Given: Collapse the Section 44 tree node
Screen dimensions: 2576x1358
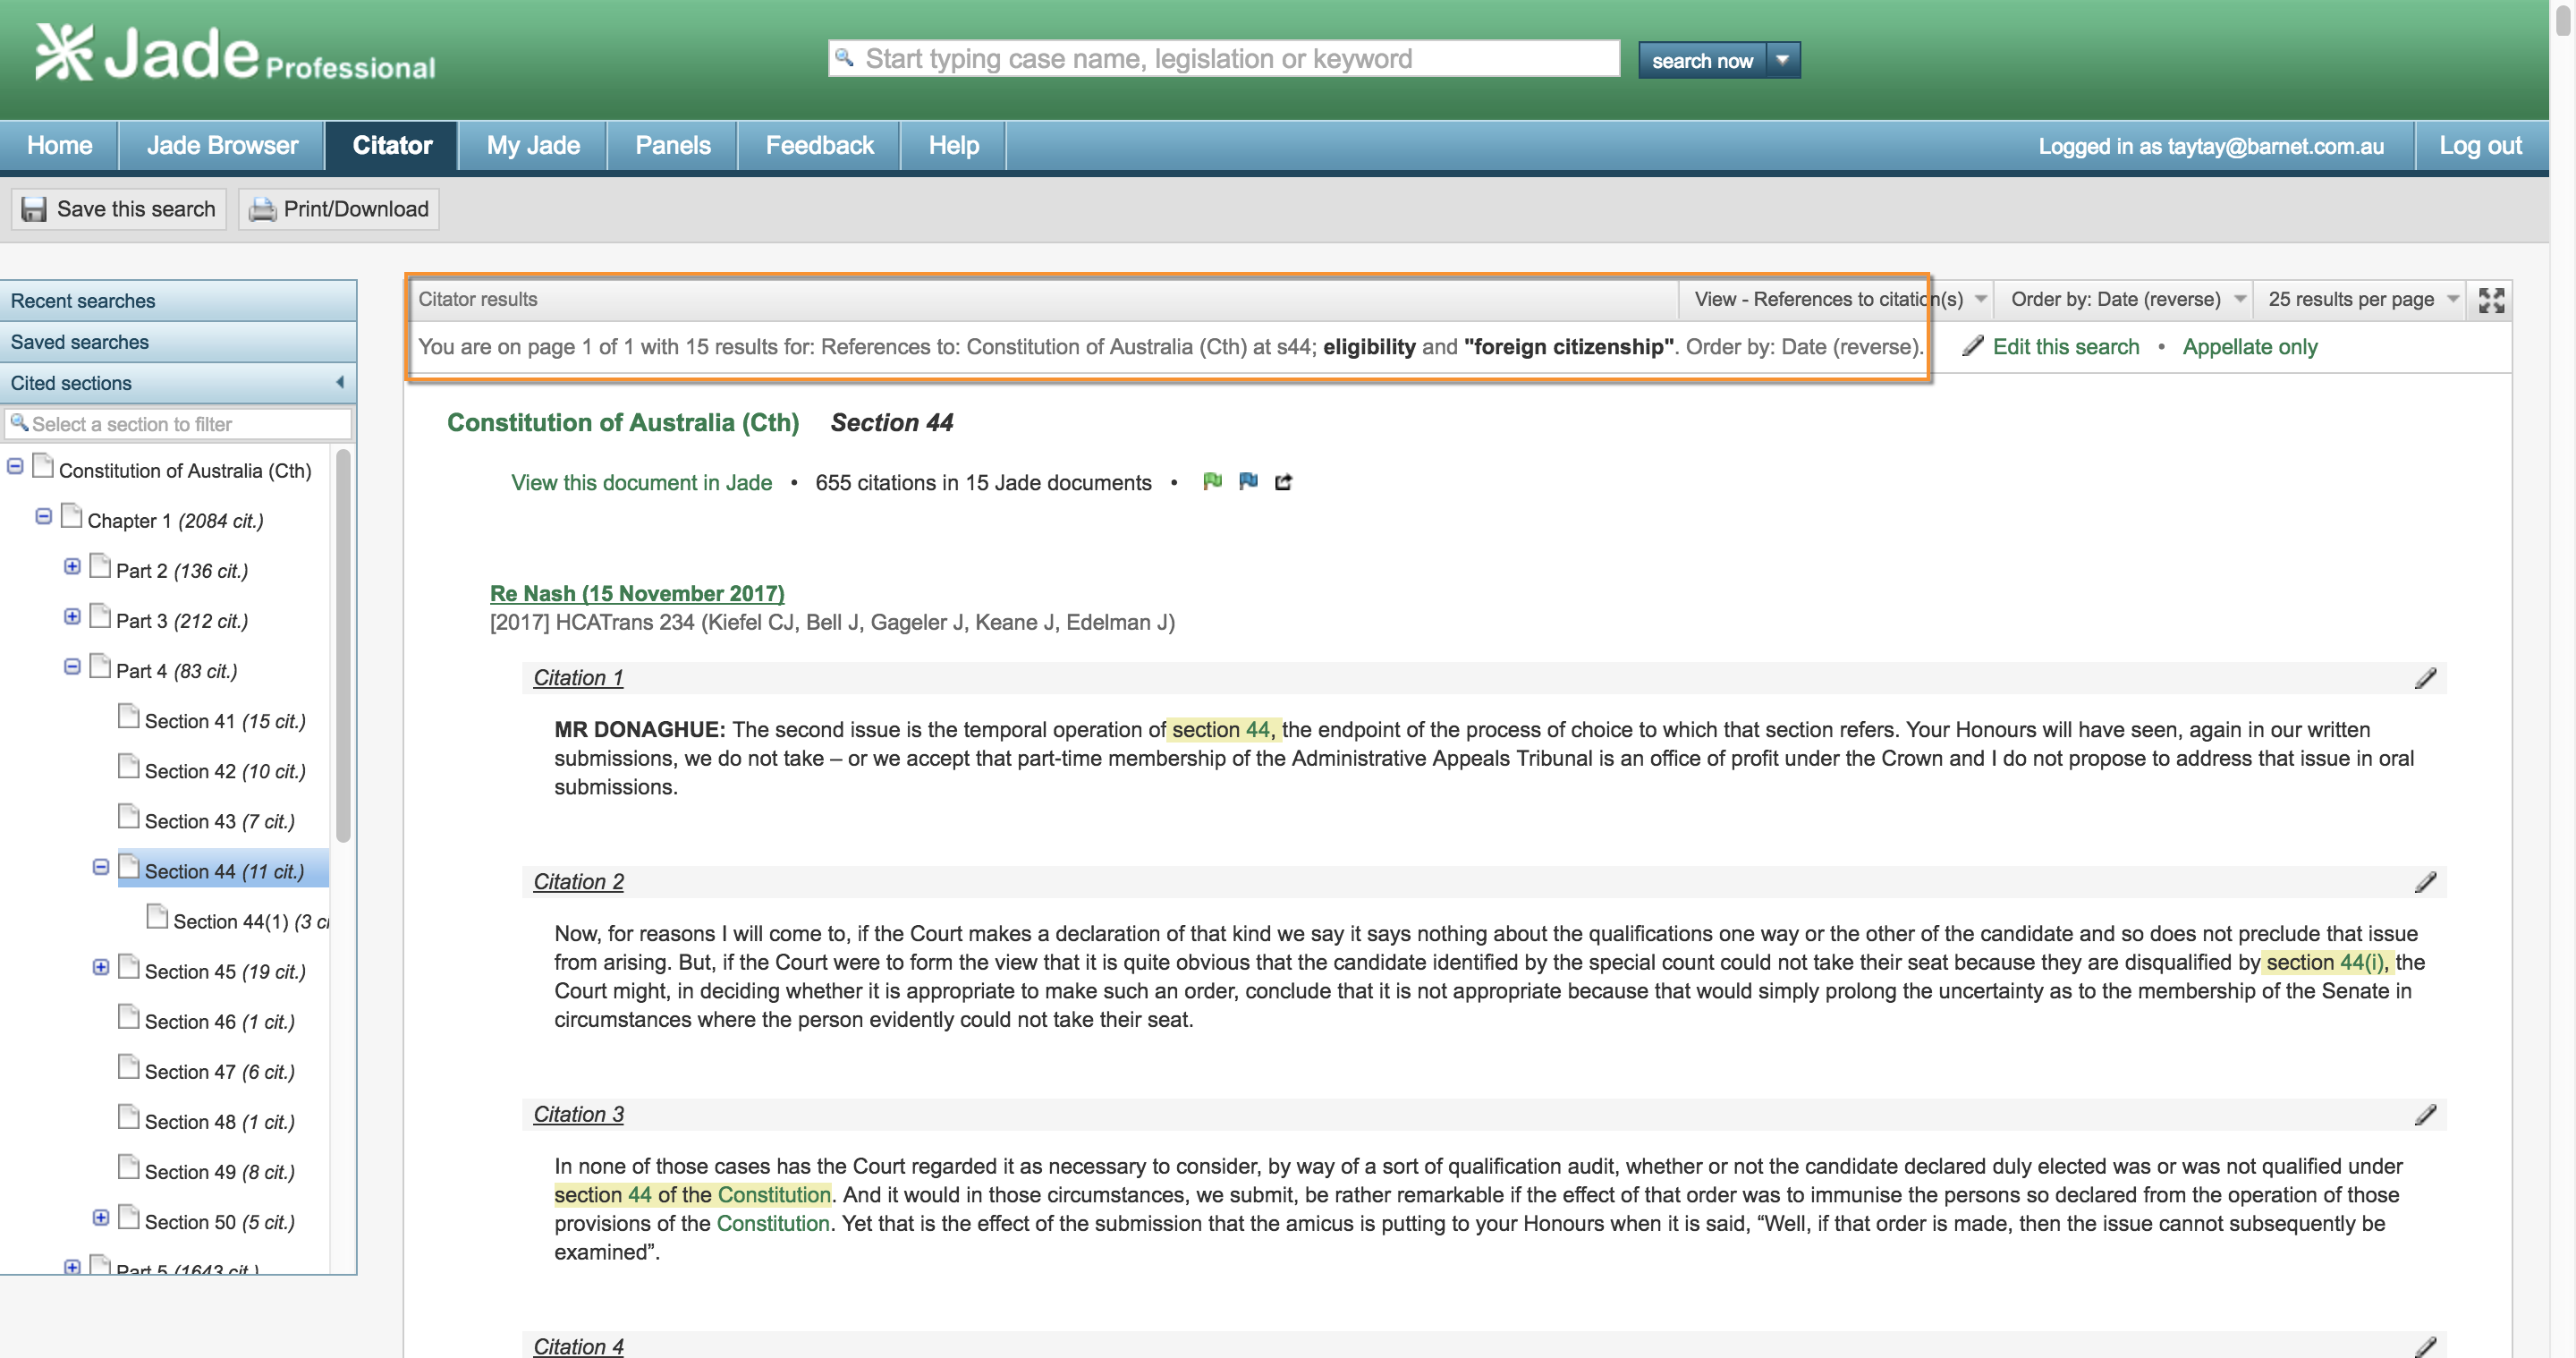Looking at the screenshot, I should [x=101, y=867].
